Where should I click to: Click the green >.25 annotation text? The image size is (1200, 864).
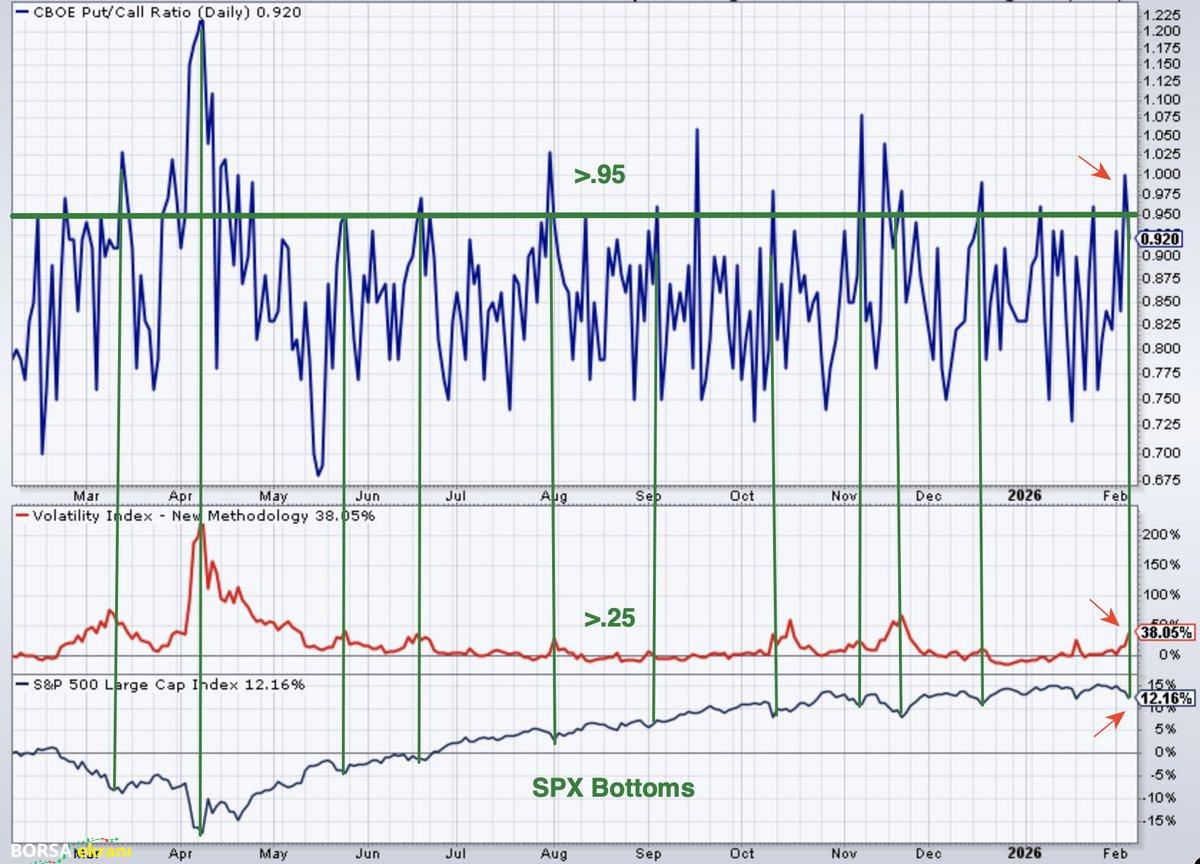(x=609, y=619)
